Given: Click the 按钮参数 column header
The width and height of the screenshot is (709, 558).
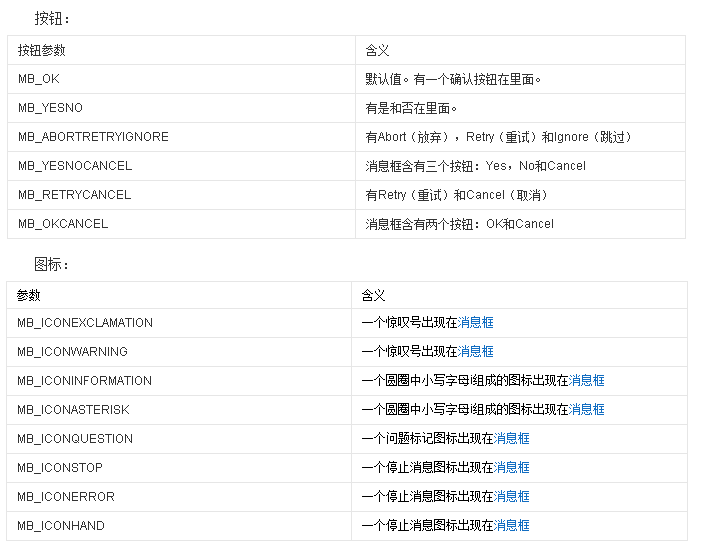Looking at the screenshot, I should [42, 50].
